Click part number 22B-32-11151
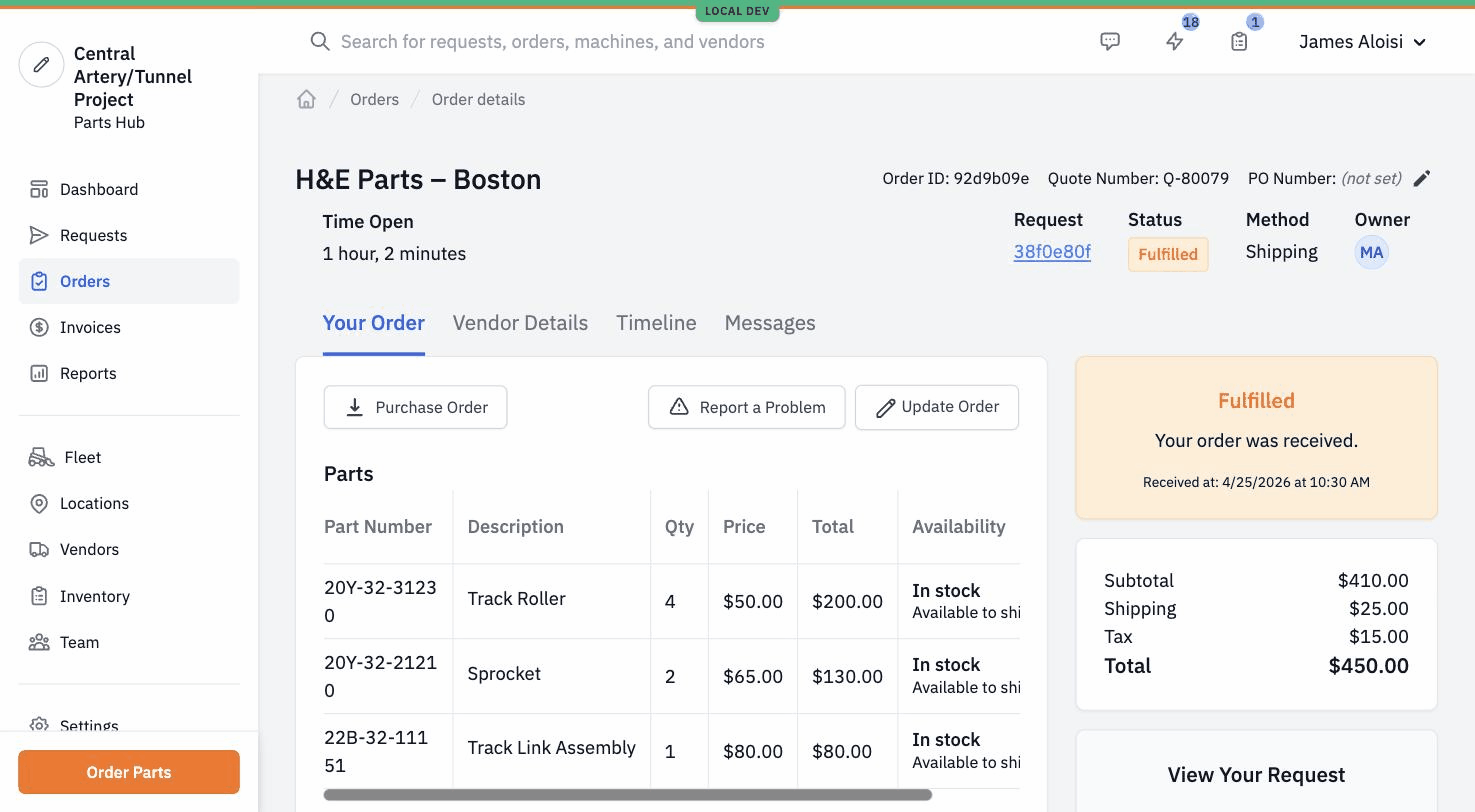1475x812 pixels. point(376,751)
